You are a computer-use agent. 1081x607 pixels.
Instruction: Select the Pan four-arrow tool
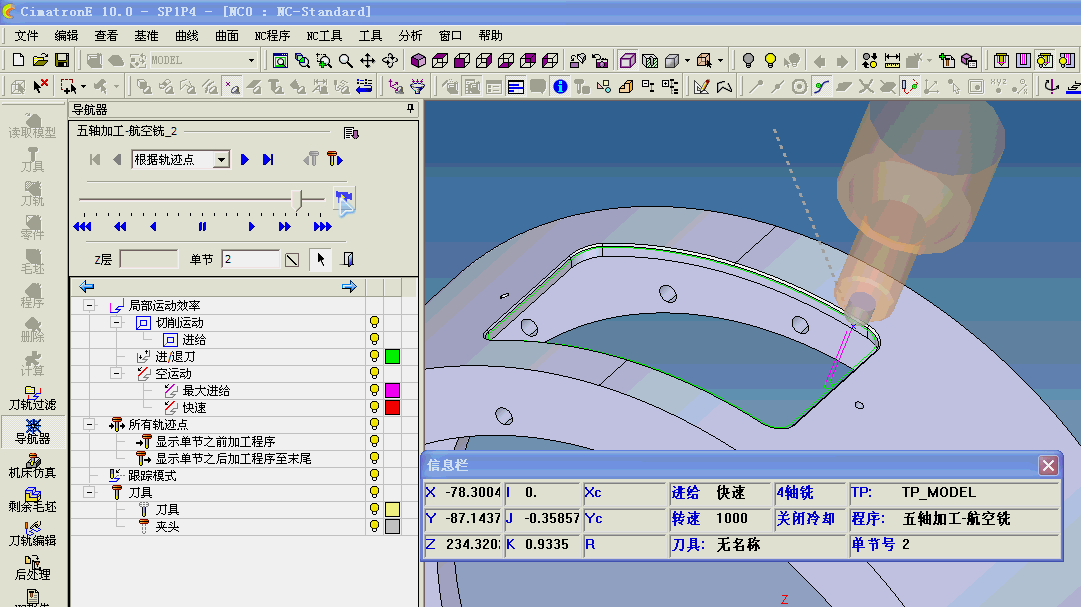coord(367,61)
